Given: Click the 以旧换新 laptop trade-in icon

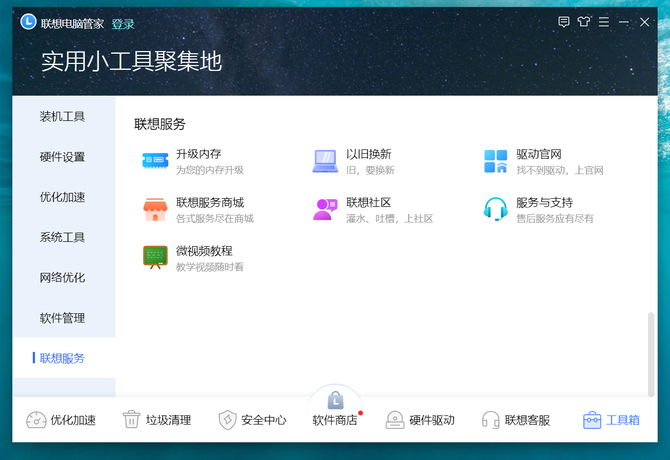Looking at the screenshot, I should 325,160.
